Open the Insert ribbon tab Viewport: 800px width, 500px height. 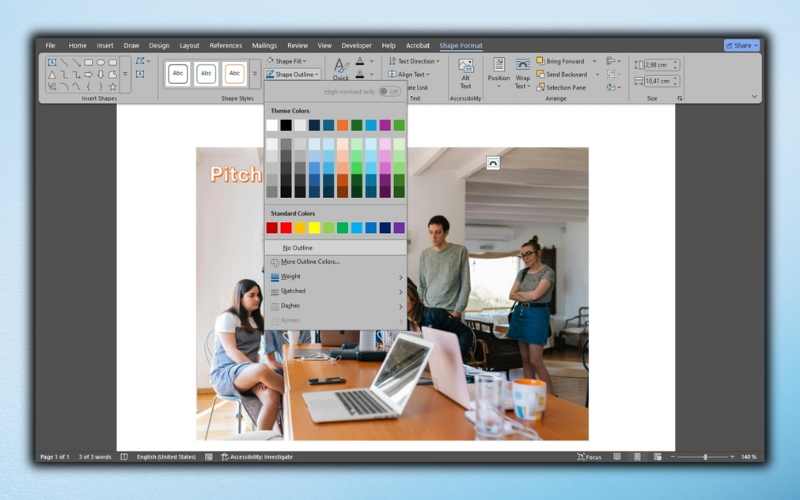point(105,45)
